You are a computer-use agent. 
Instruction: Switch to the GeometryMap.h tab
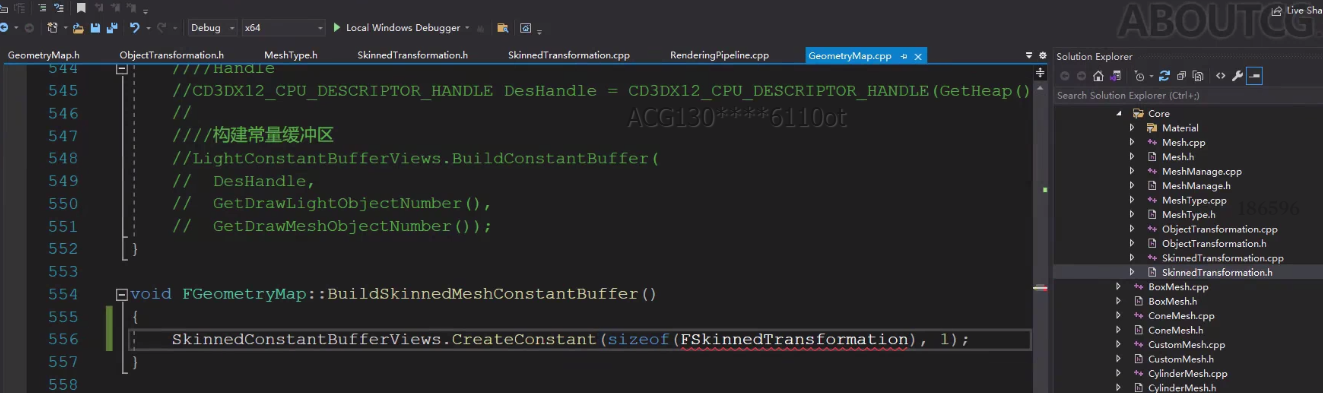(x=43, y=56)
